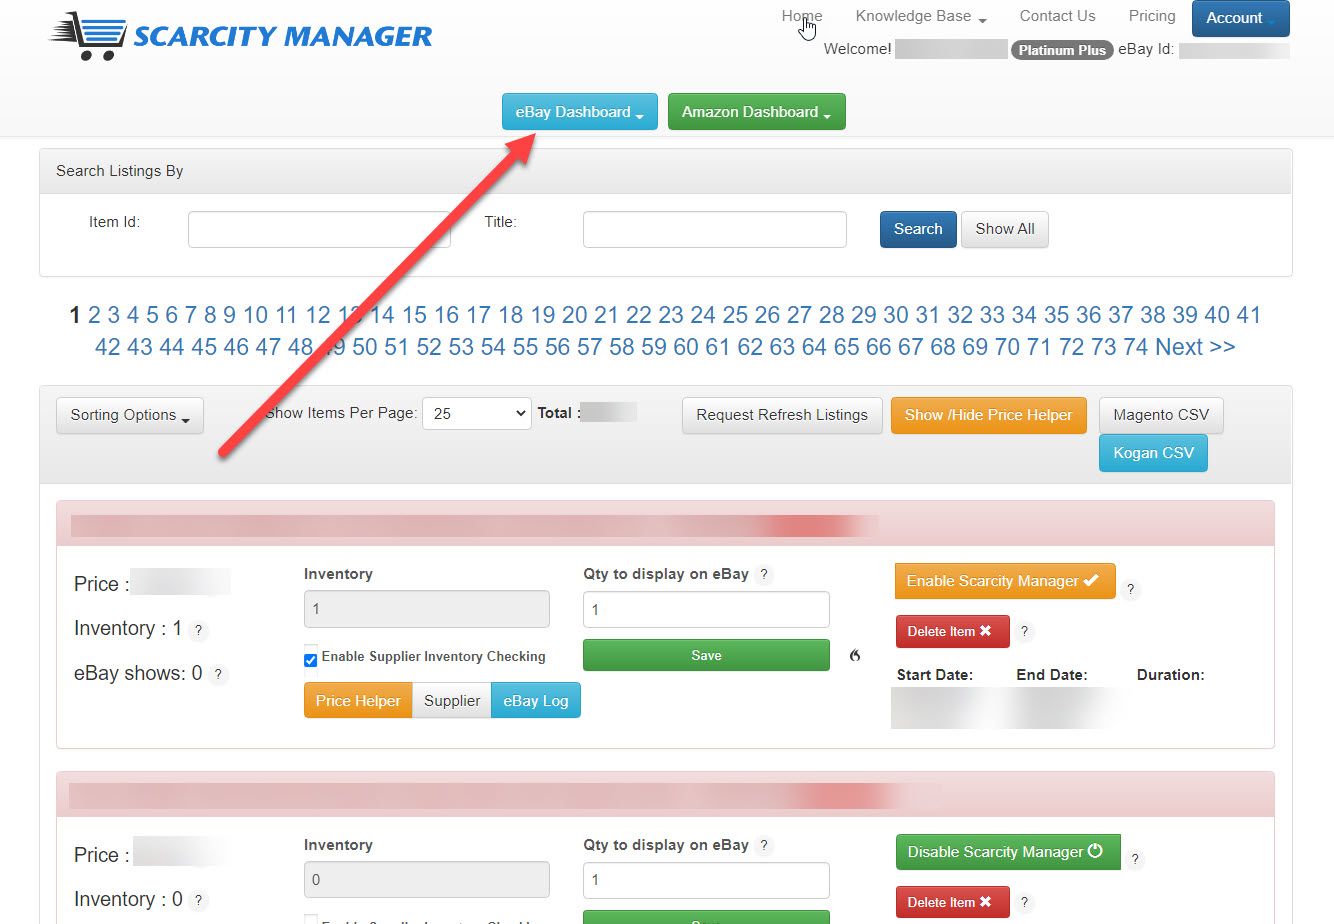1334x924 pixels.
Task: Go to page 10 of listings
Action: pyautogui.click(x=255, y=315)
